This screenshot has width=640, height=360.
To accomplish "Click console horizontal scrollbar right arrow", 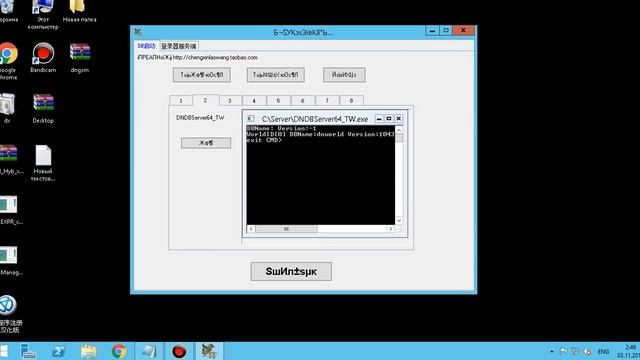I will pyautogui.click(x=391, y=229).
